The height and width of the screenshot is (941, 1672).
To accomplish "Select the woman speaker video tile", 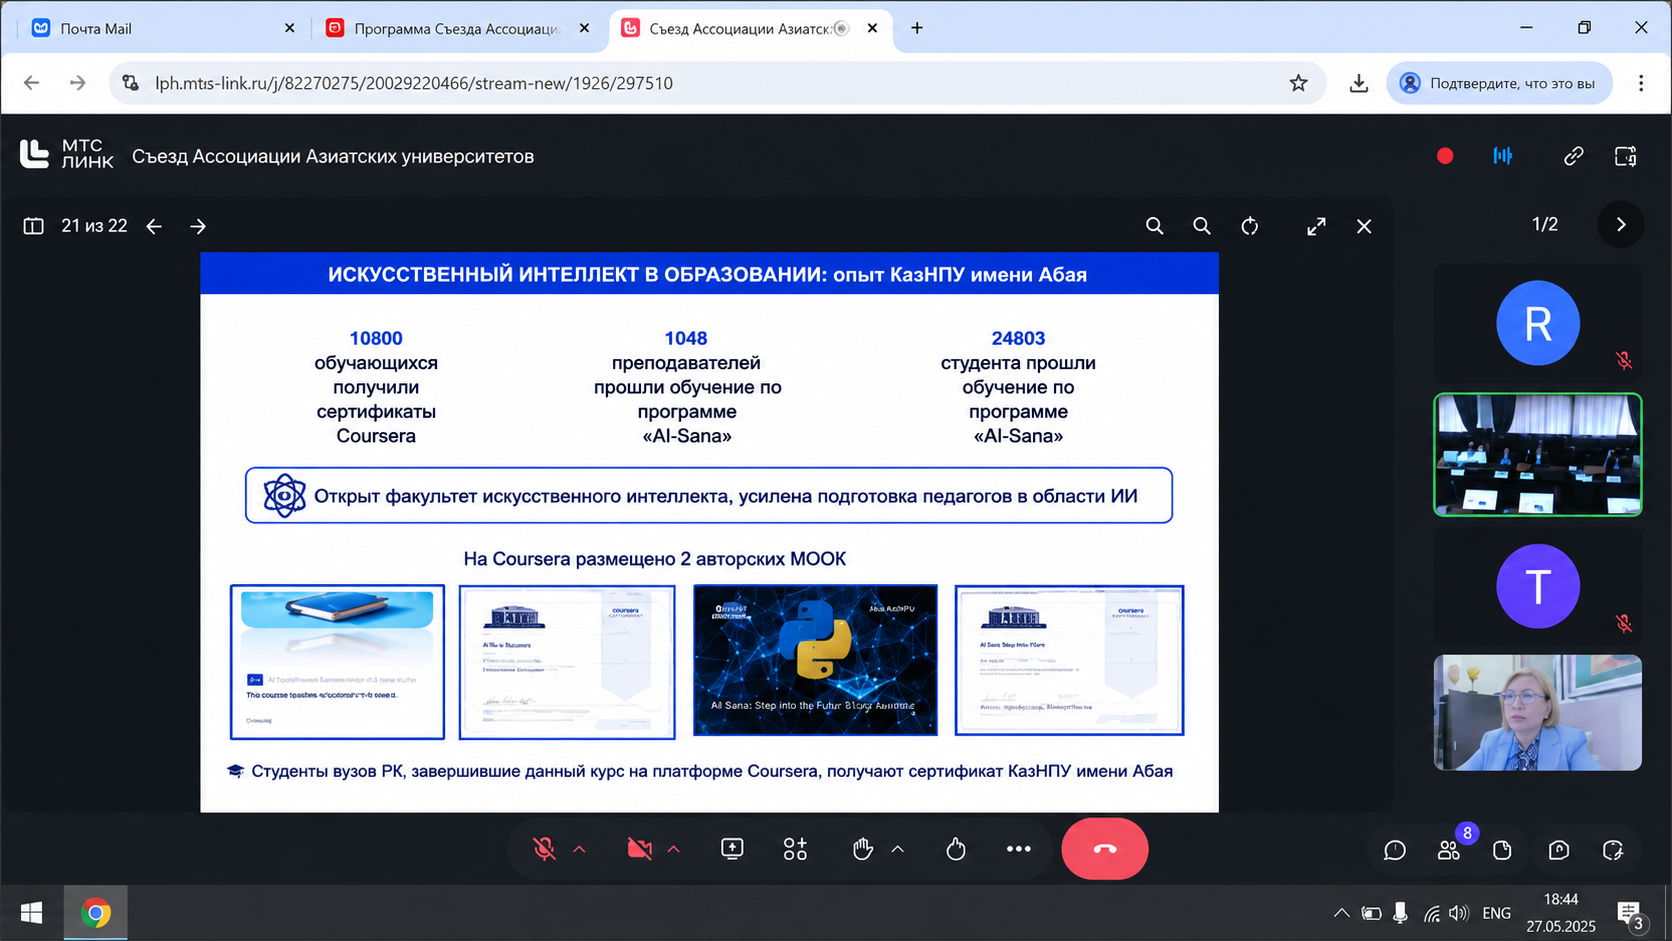I will 1538,713.
